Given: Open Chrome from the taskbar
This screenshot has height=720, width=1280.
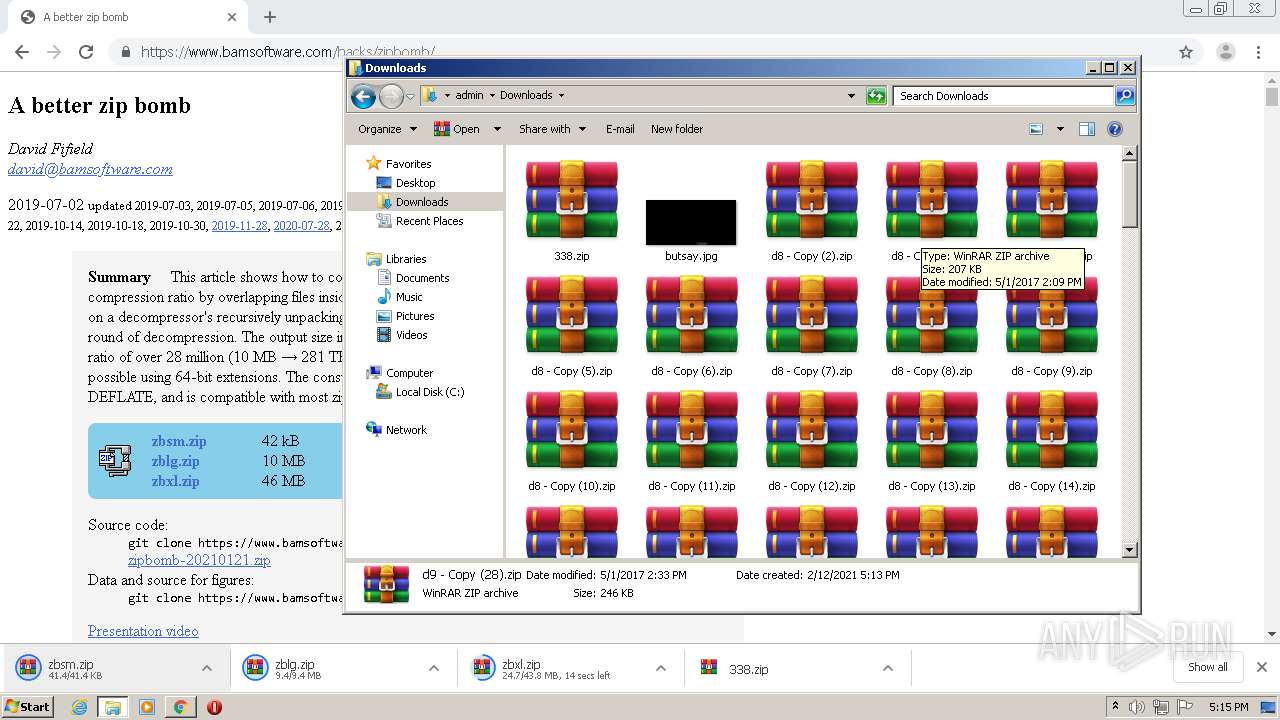Looking at the screenshot, I should click(x=180, y=707).
